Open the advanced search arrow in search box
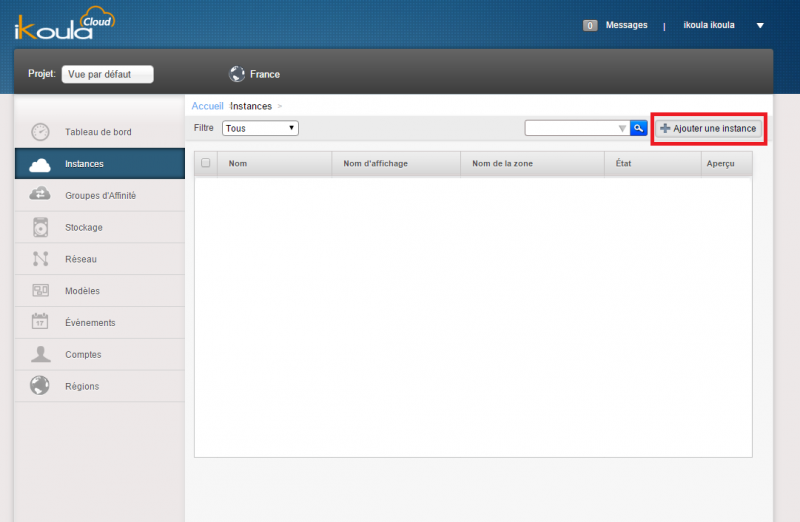Viewport: 800px width, 522px height. [622, 129]
